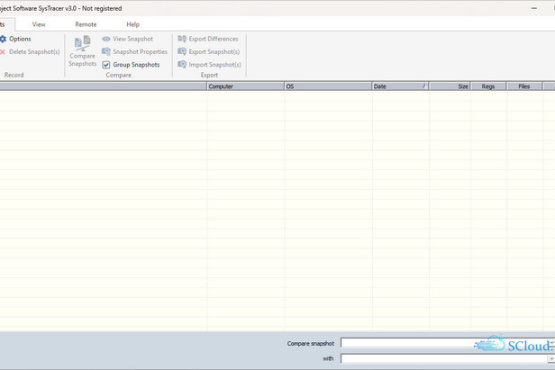Sort by the OS column header
The width and height of the screenshot is (555, 370).
[328, 86]
